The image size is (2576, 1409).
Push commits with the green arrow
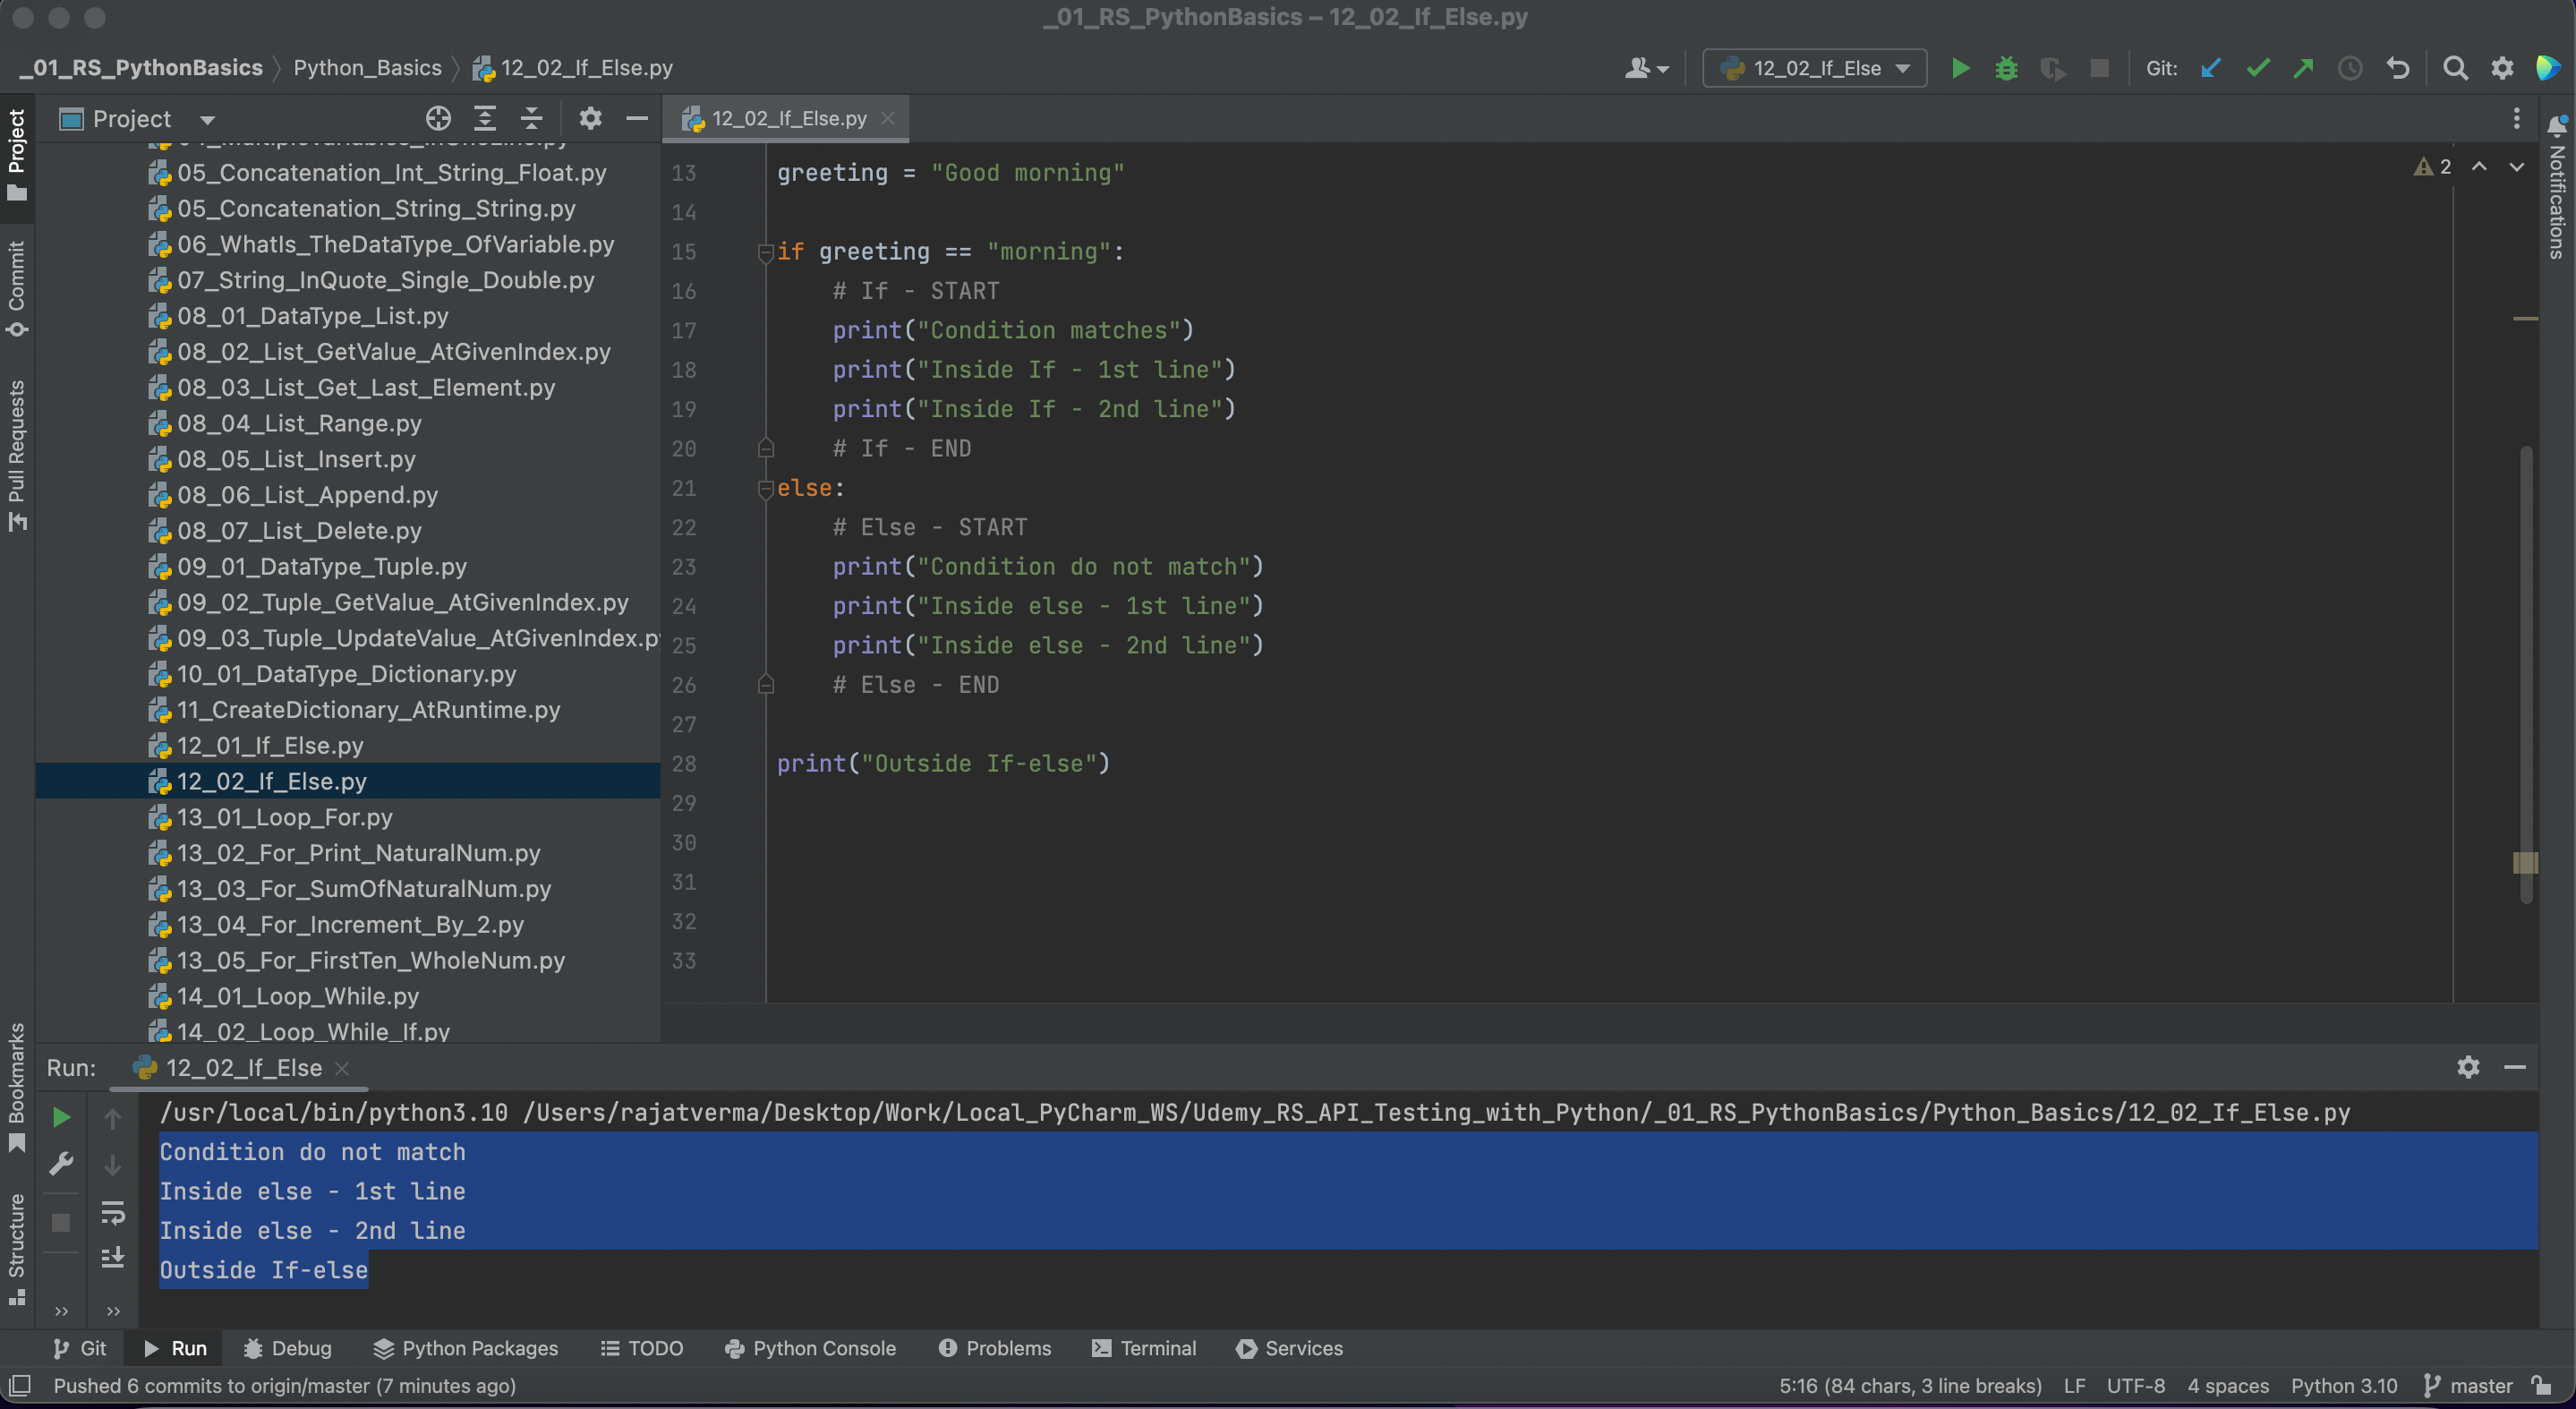coord(2304,68)
